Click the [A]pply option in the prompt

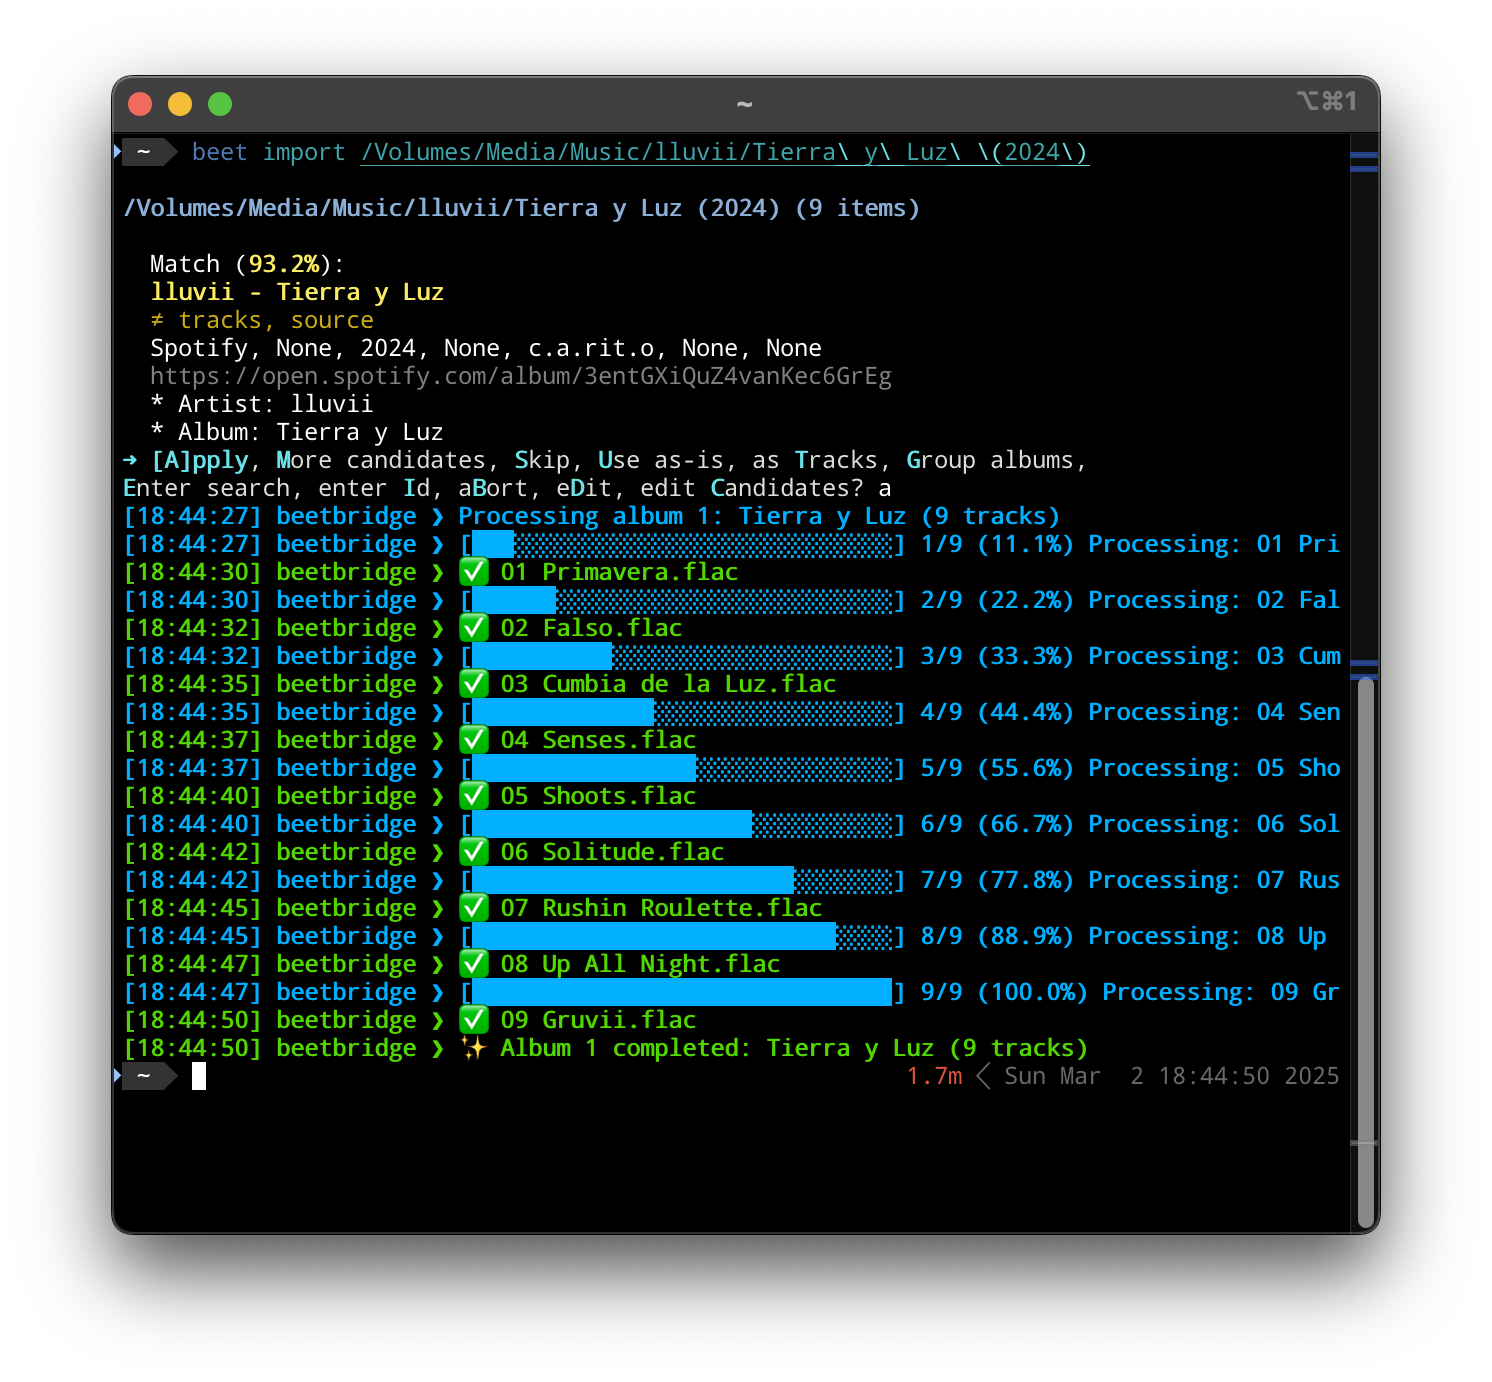[200, 460]
